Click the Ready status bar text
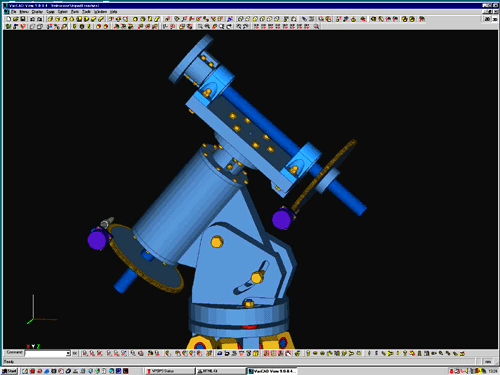The image size is (500, 375). click(9, 362)
